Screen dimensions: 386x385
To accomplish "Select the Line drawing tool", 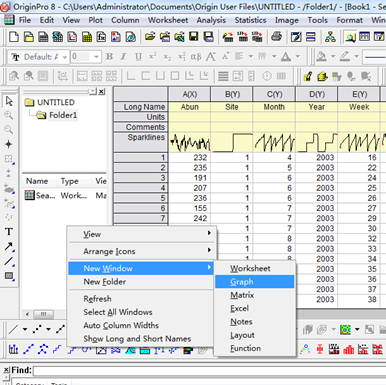I will pyautogui.click(x=9, y=261).
